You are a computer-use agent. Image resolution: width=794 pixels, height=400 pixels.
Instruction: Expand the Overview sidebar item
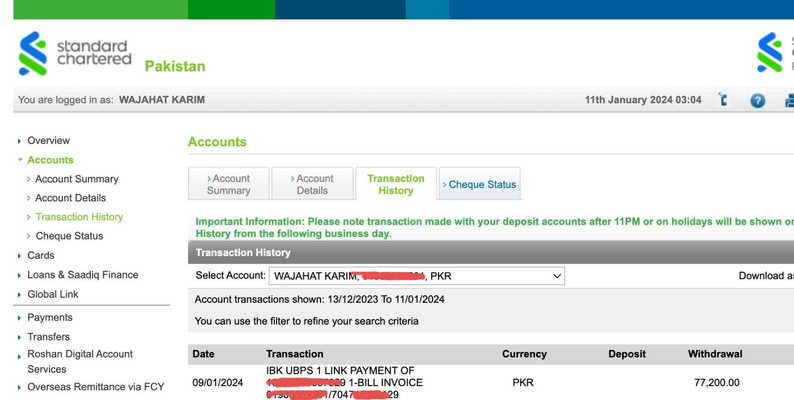(x=48, y=140)
